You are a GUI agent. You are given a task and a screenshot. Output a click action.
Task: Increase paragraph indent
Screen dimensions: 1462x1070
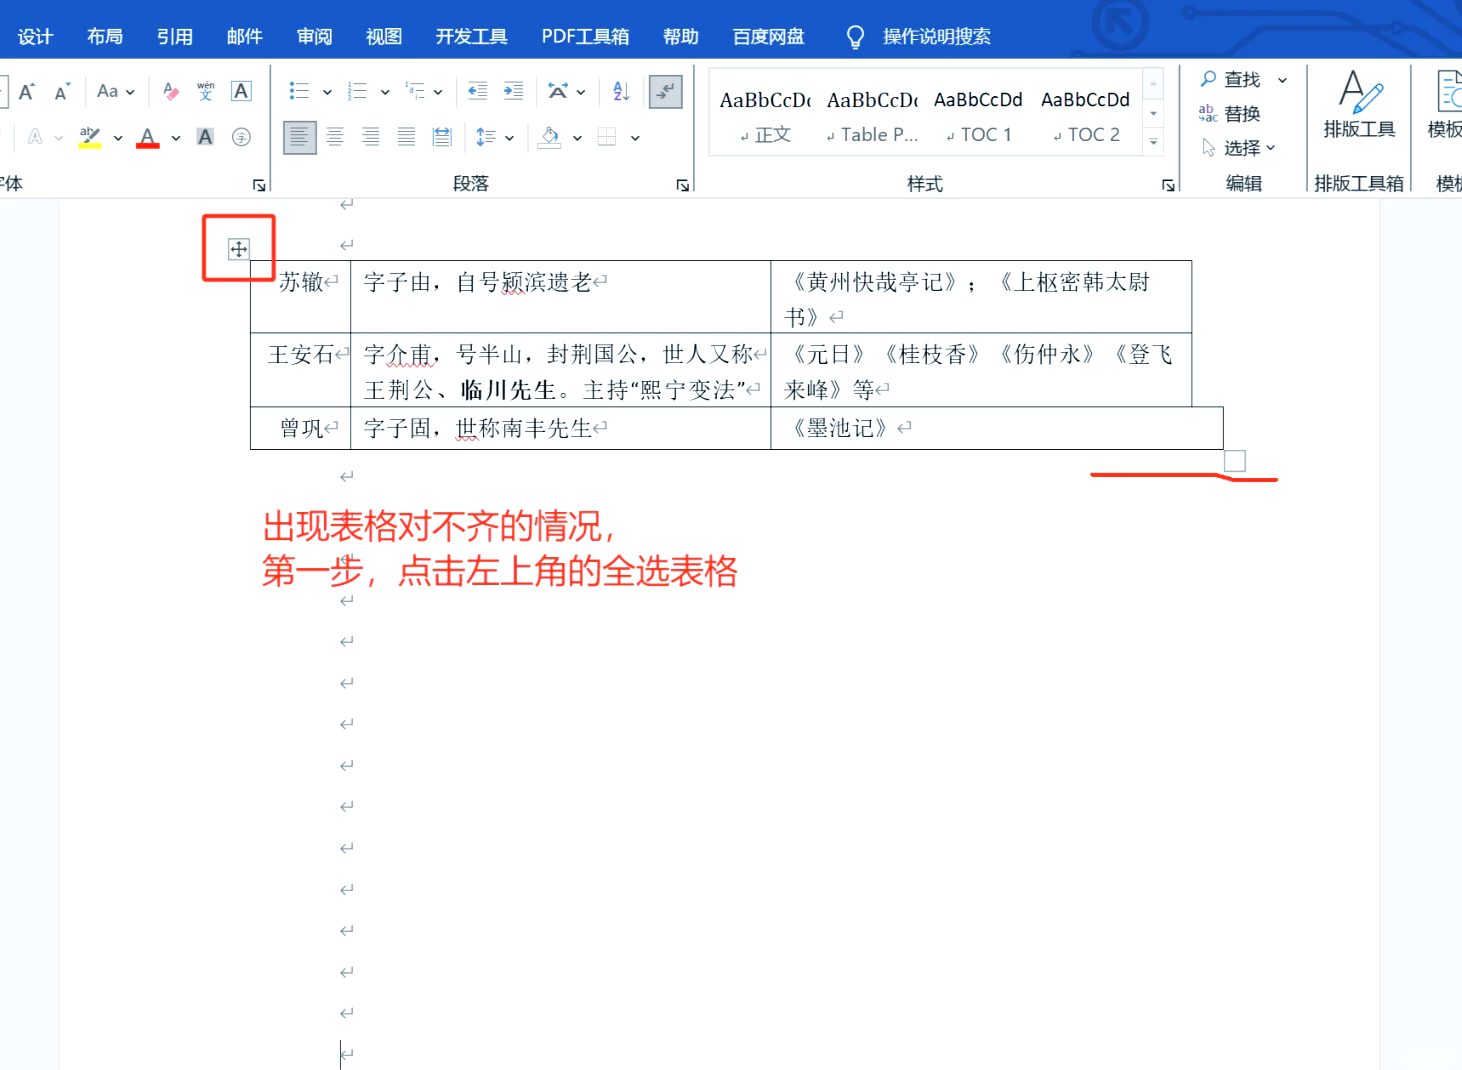click(513, 91)
